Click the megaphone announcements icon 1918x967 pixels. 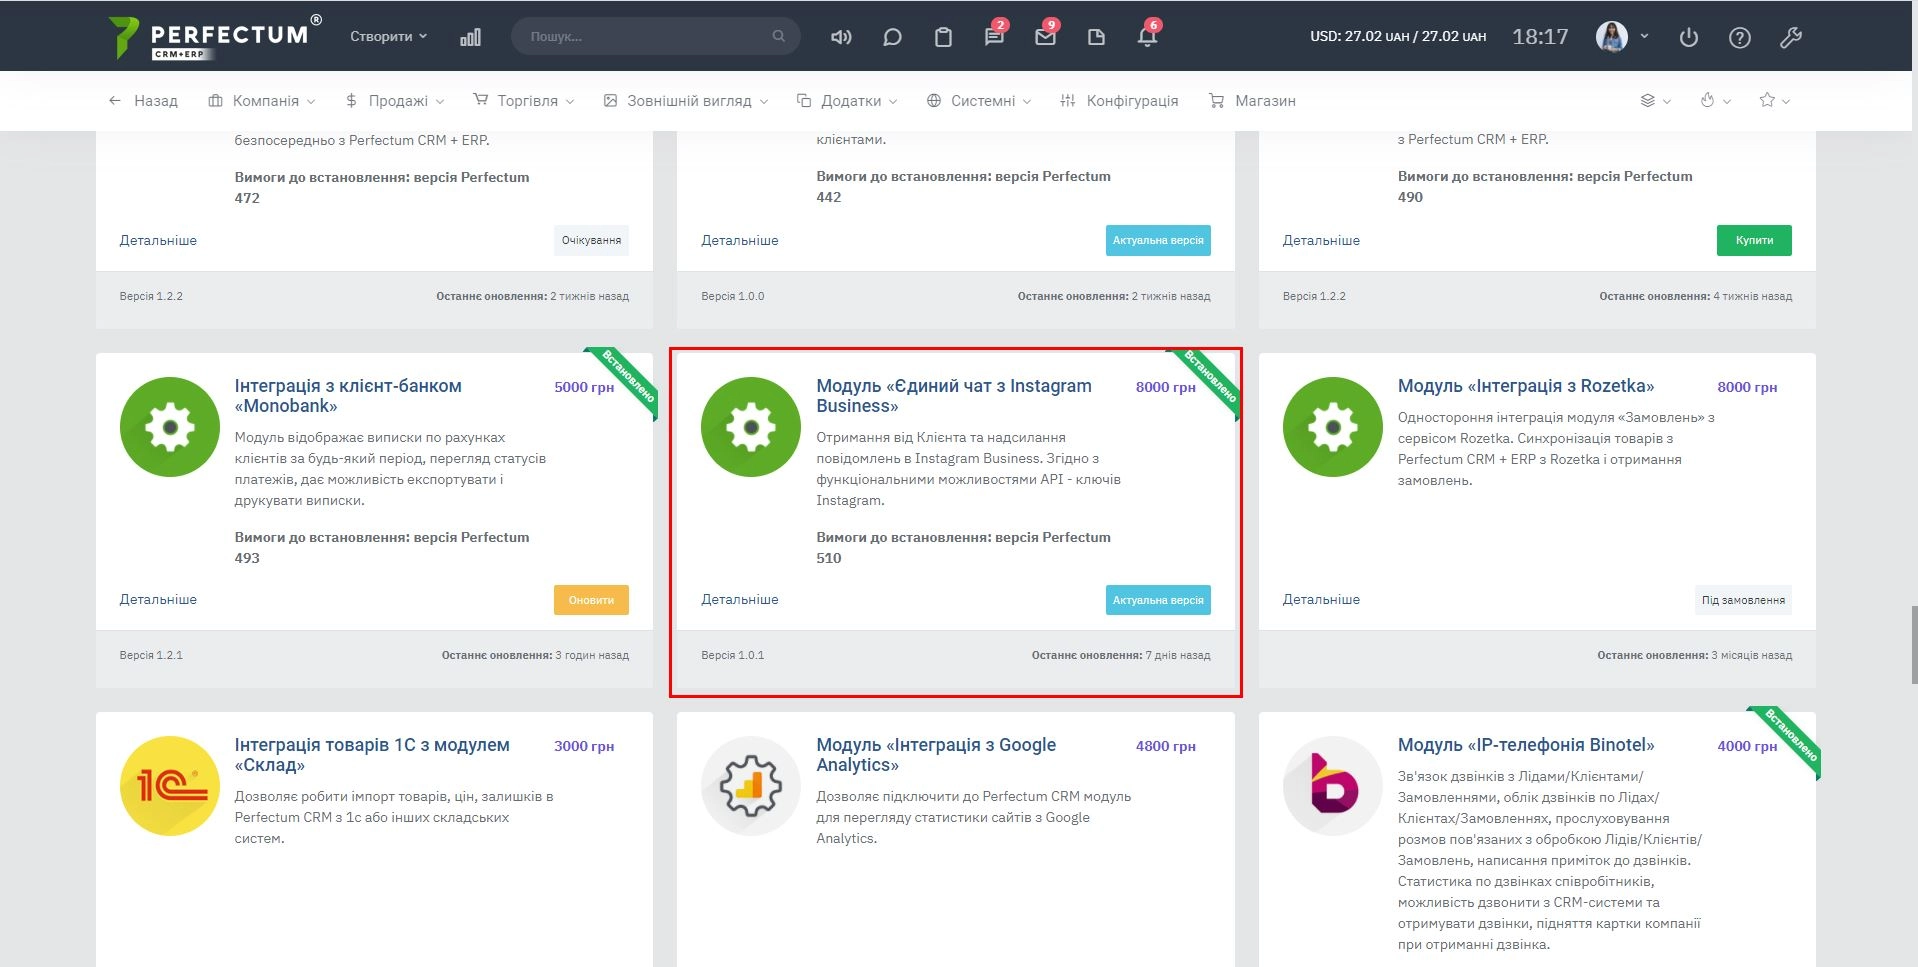[x=841, y=37]
